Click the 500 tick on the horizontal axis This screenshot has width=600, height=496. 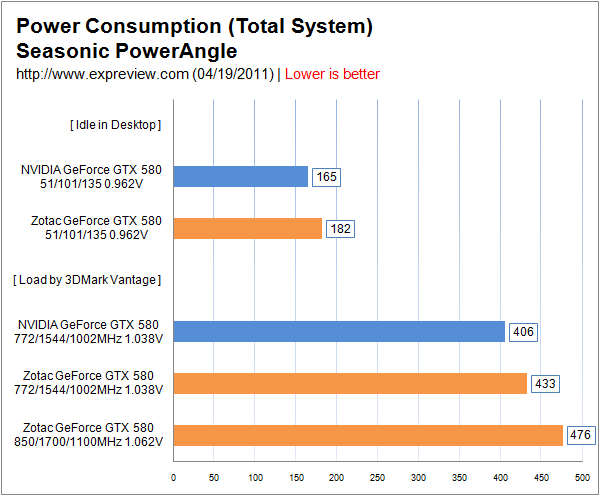(x=580, y=478)
